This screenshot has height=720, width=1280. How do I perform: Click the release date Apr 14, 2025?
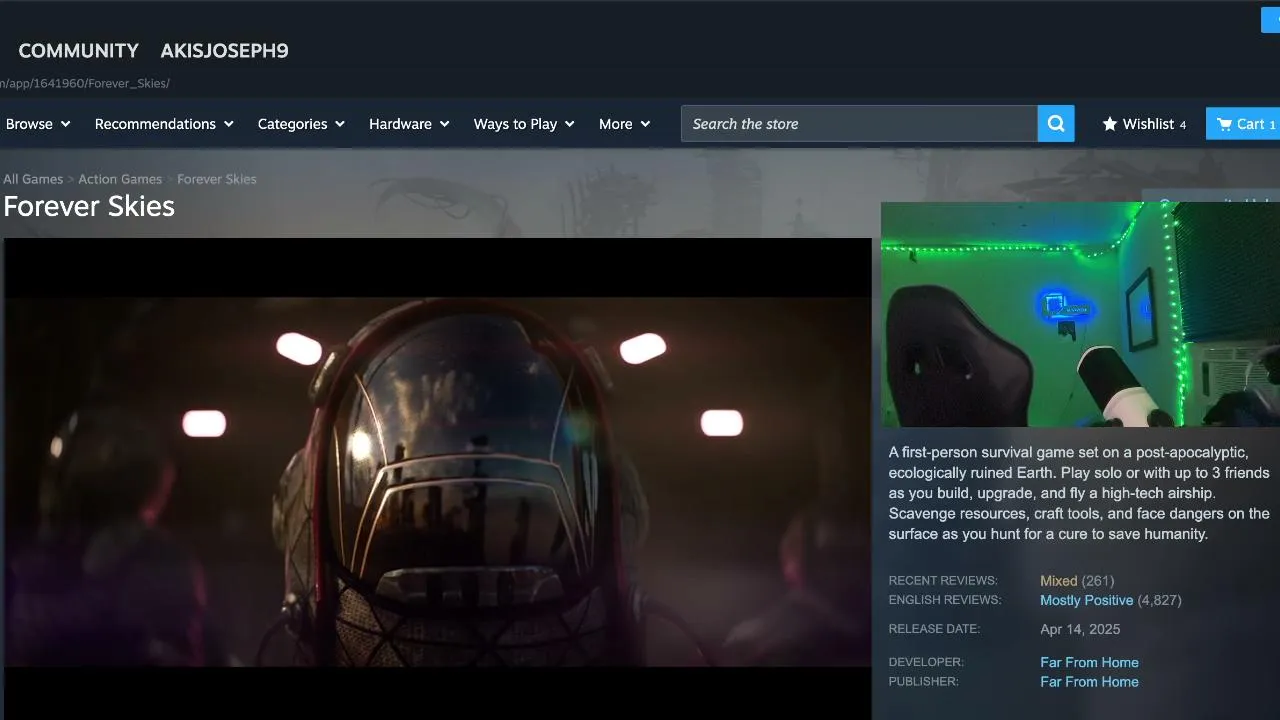(1080, 630)
